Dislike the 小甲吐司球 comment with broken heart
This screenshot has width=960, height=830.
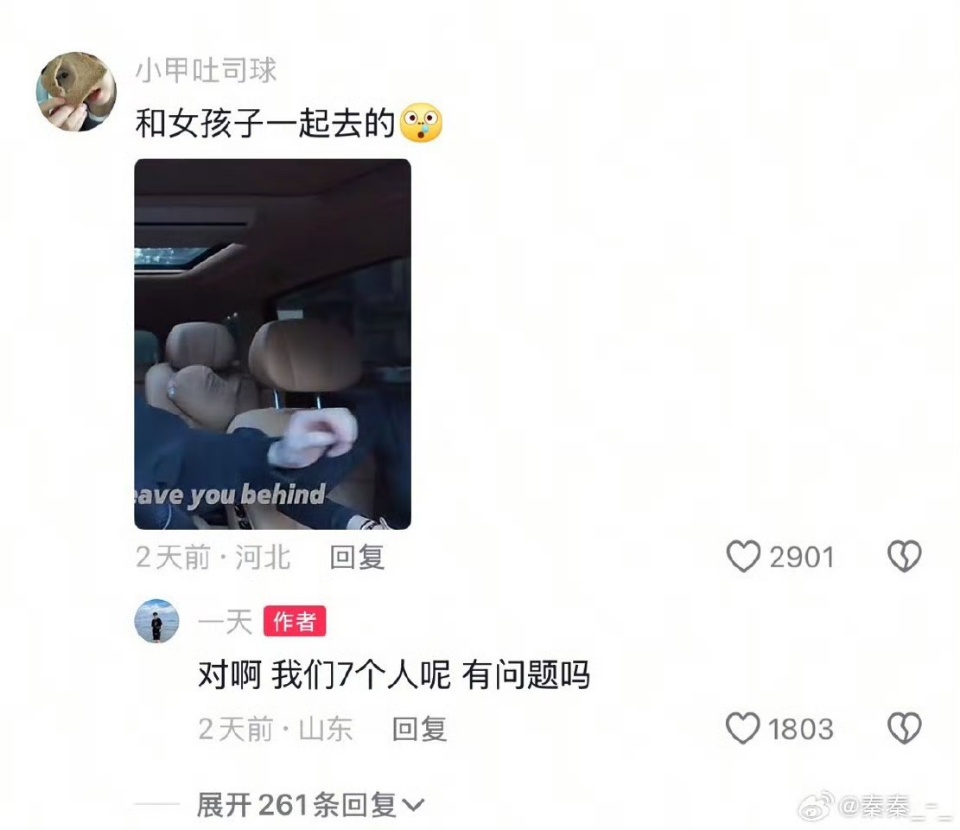[904, 556]
